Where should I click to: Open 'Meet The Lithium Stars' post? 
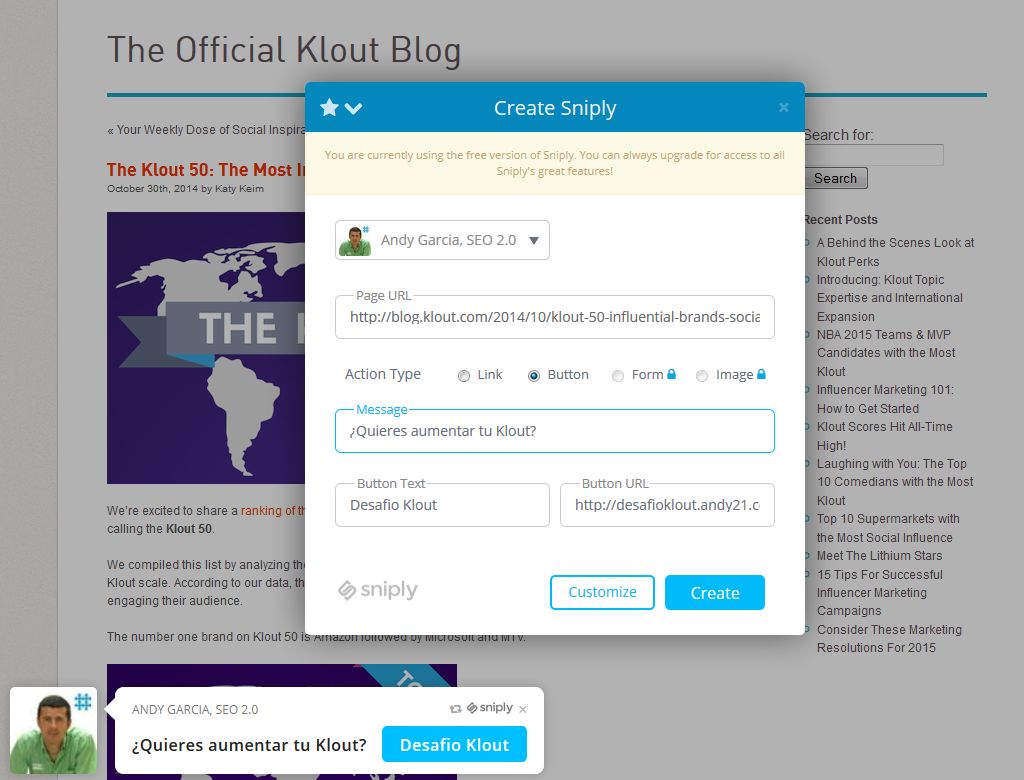click(879, 556)
